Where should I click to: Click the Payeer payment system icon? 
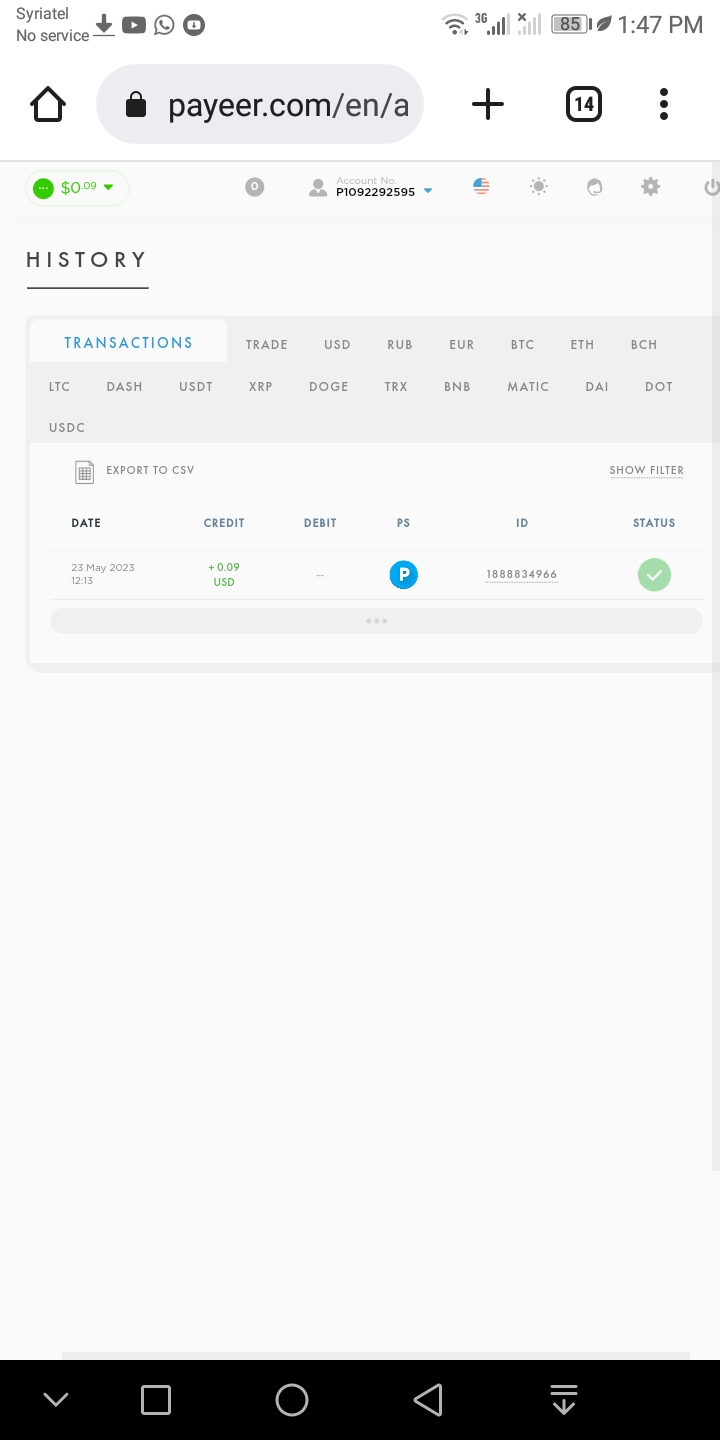(403, 575)
